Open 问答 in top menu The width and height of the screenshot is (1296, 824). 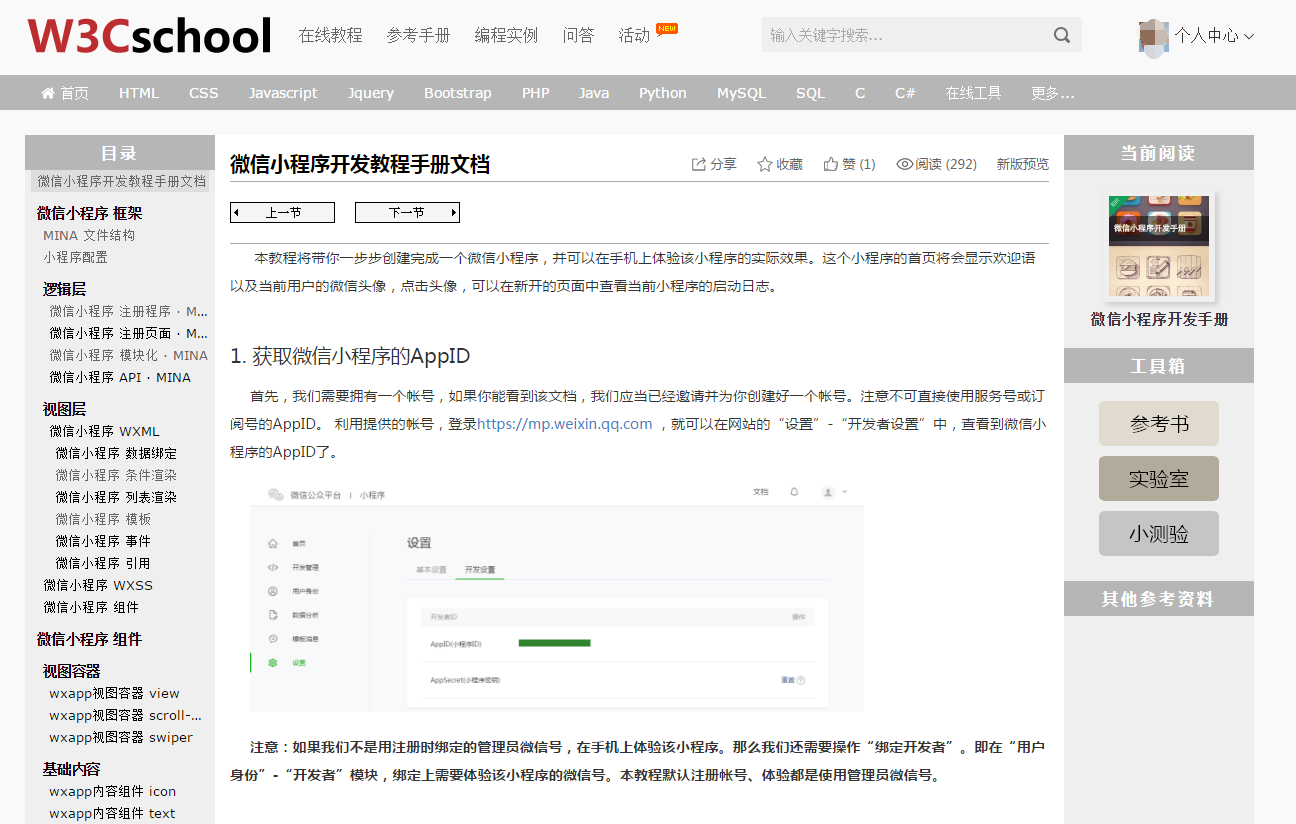[x=578, y=35]
